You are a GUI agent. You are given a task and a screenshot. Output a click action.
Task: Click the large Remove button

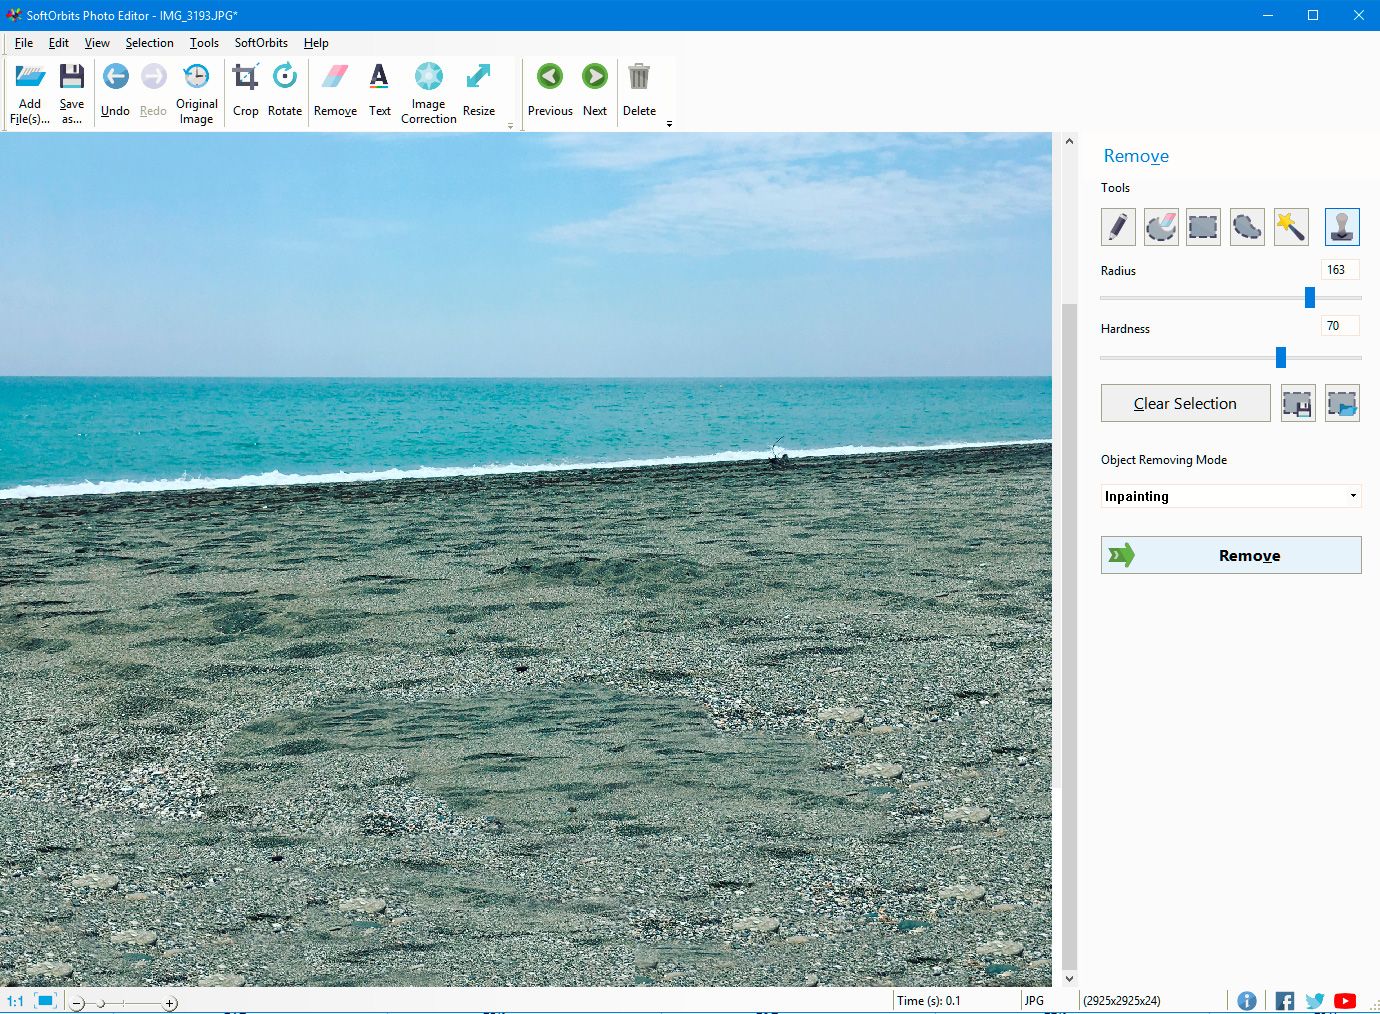click(1231, 555)
